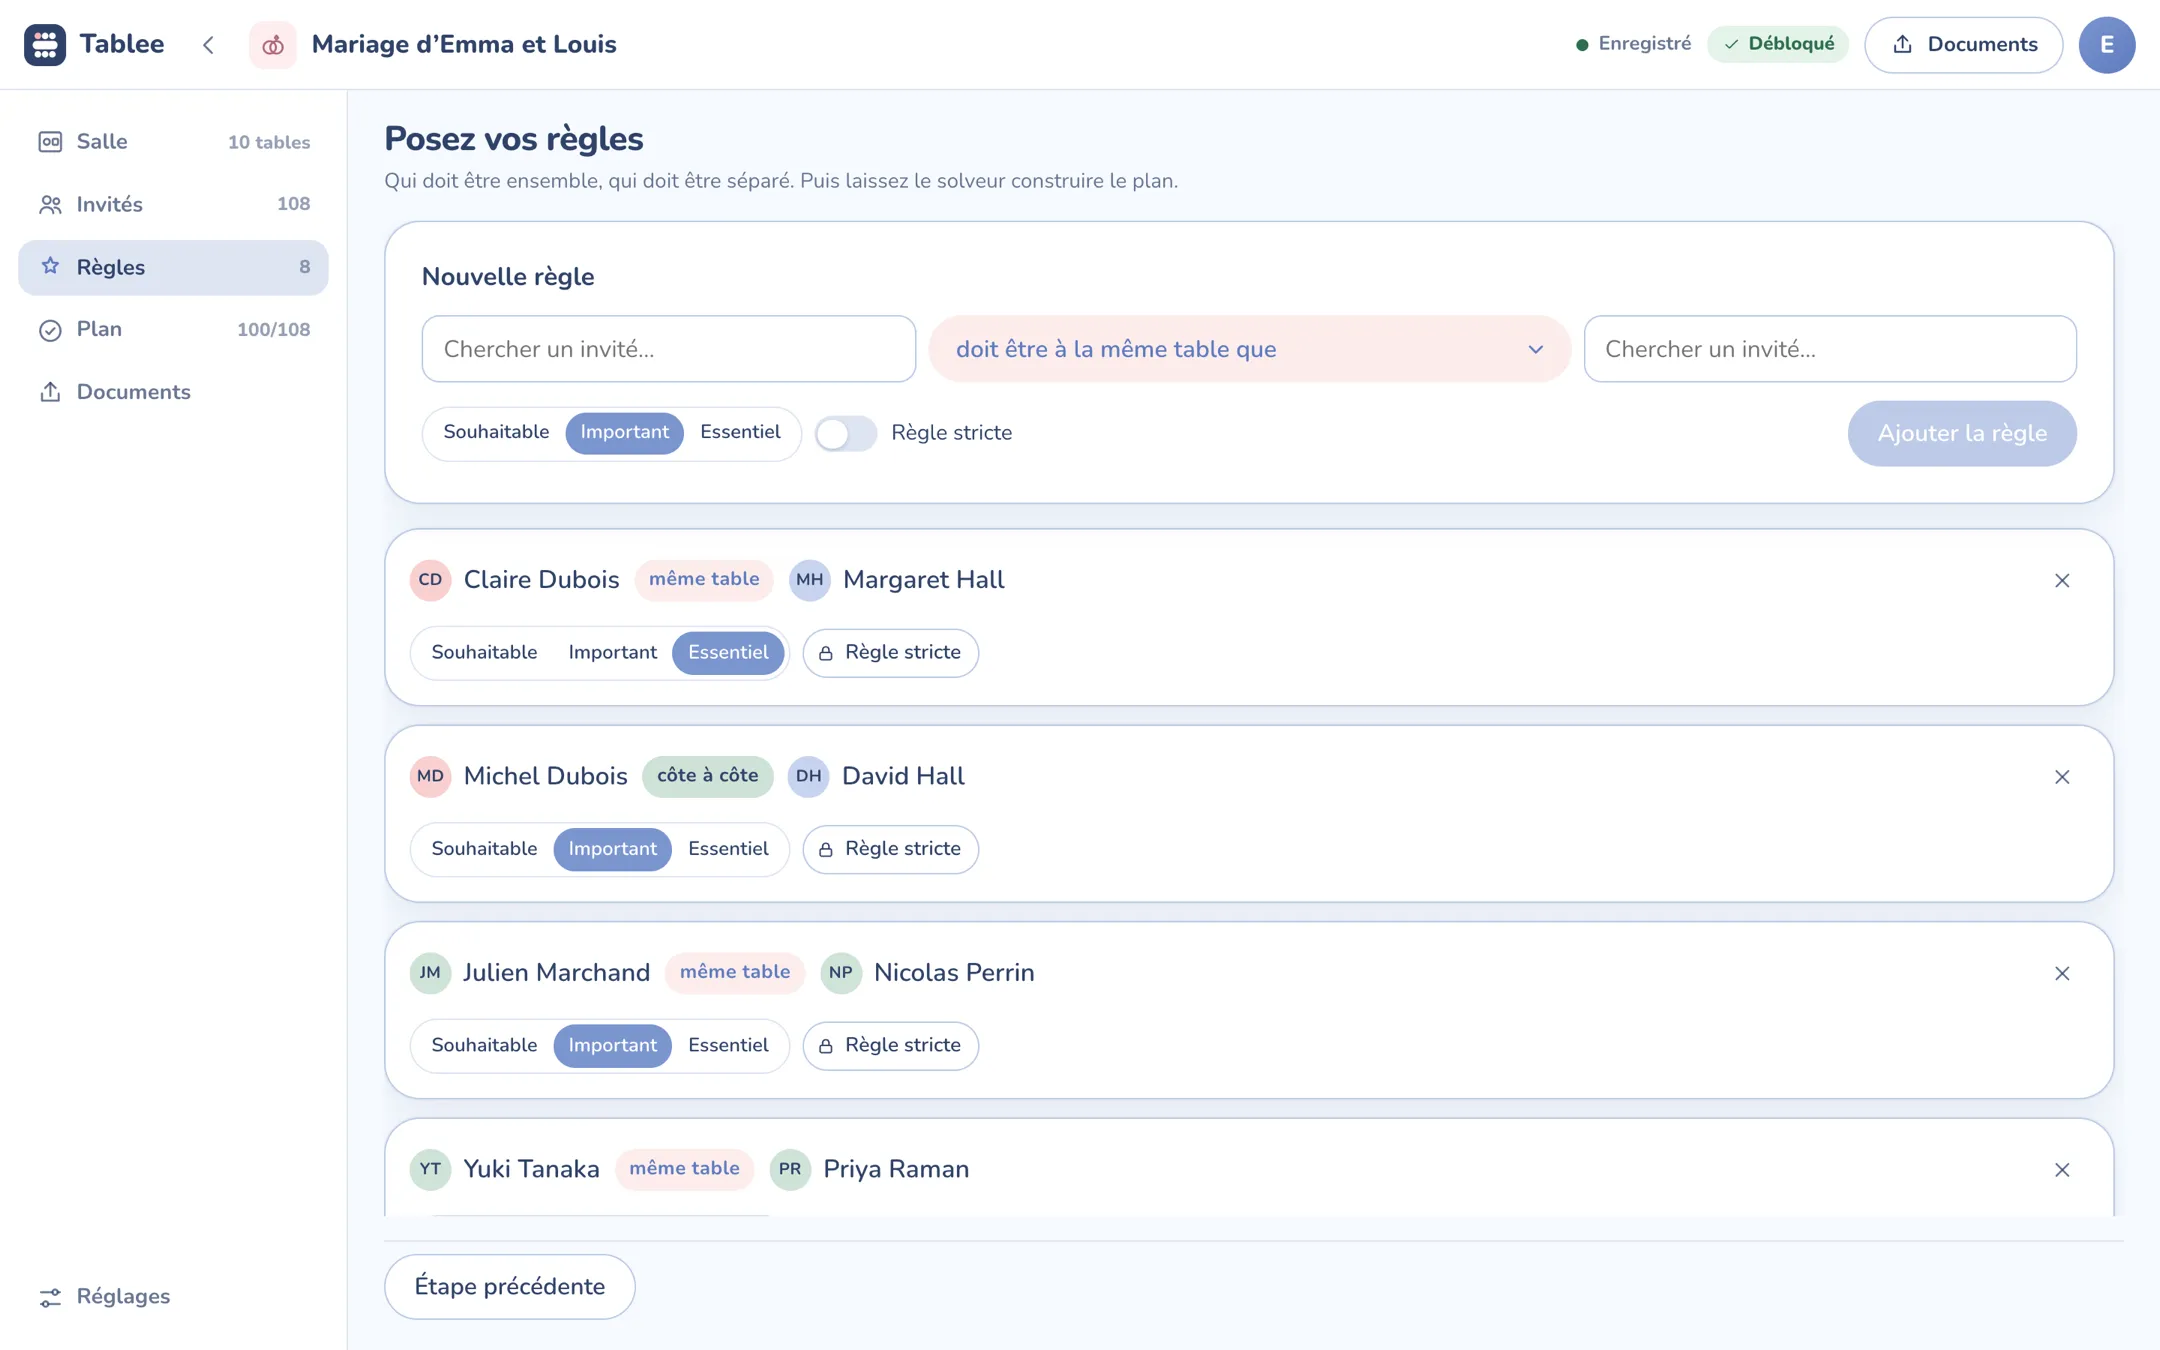This screenshot has width=2160, height=1350.
Task: Toggle Règle stricte on Claire Dubois rule
Action: pyautogui.click(x=890, y=653)
